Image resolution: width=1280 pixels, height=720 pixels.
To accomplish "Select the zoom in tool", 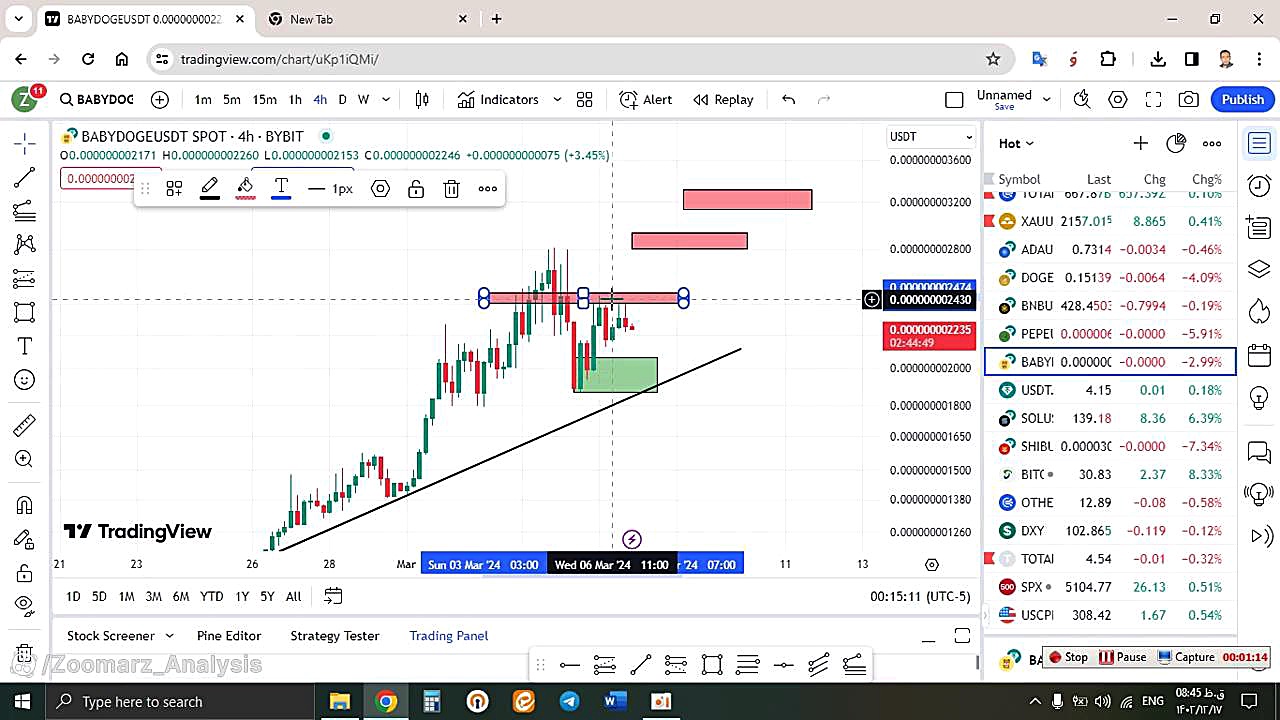I will 25,459.
